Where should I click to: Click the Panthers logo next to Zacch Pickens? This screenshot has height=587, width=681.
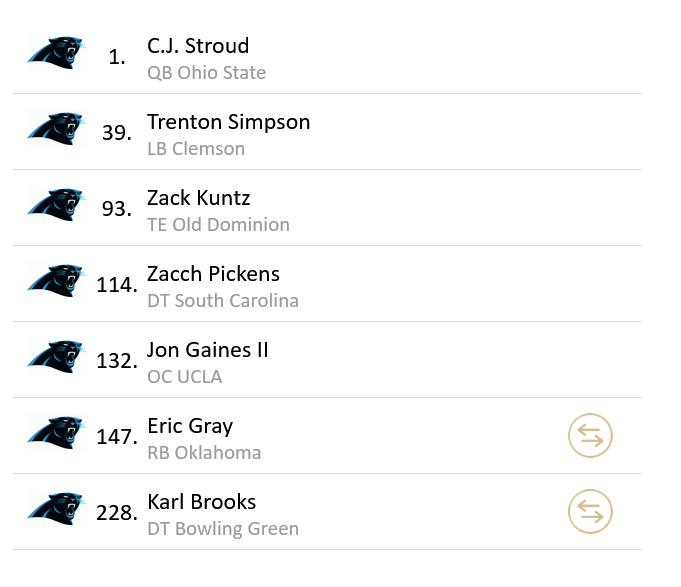[56, 281]
